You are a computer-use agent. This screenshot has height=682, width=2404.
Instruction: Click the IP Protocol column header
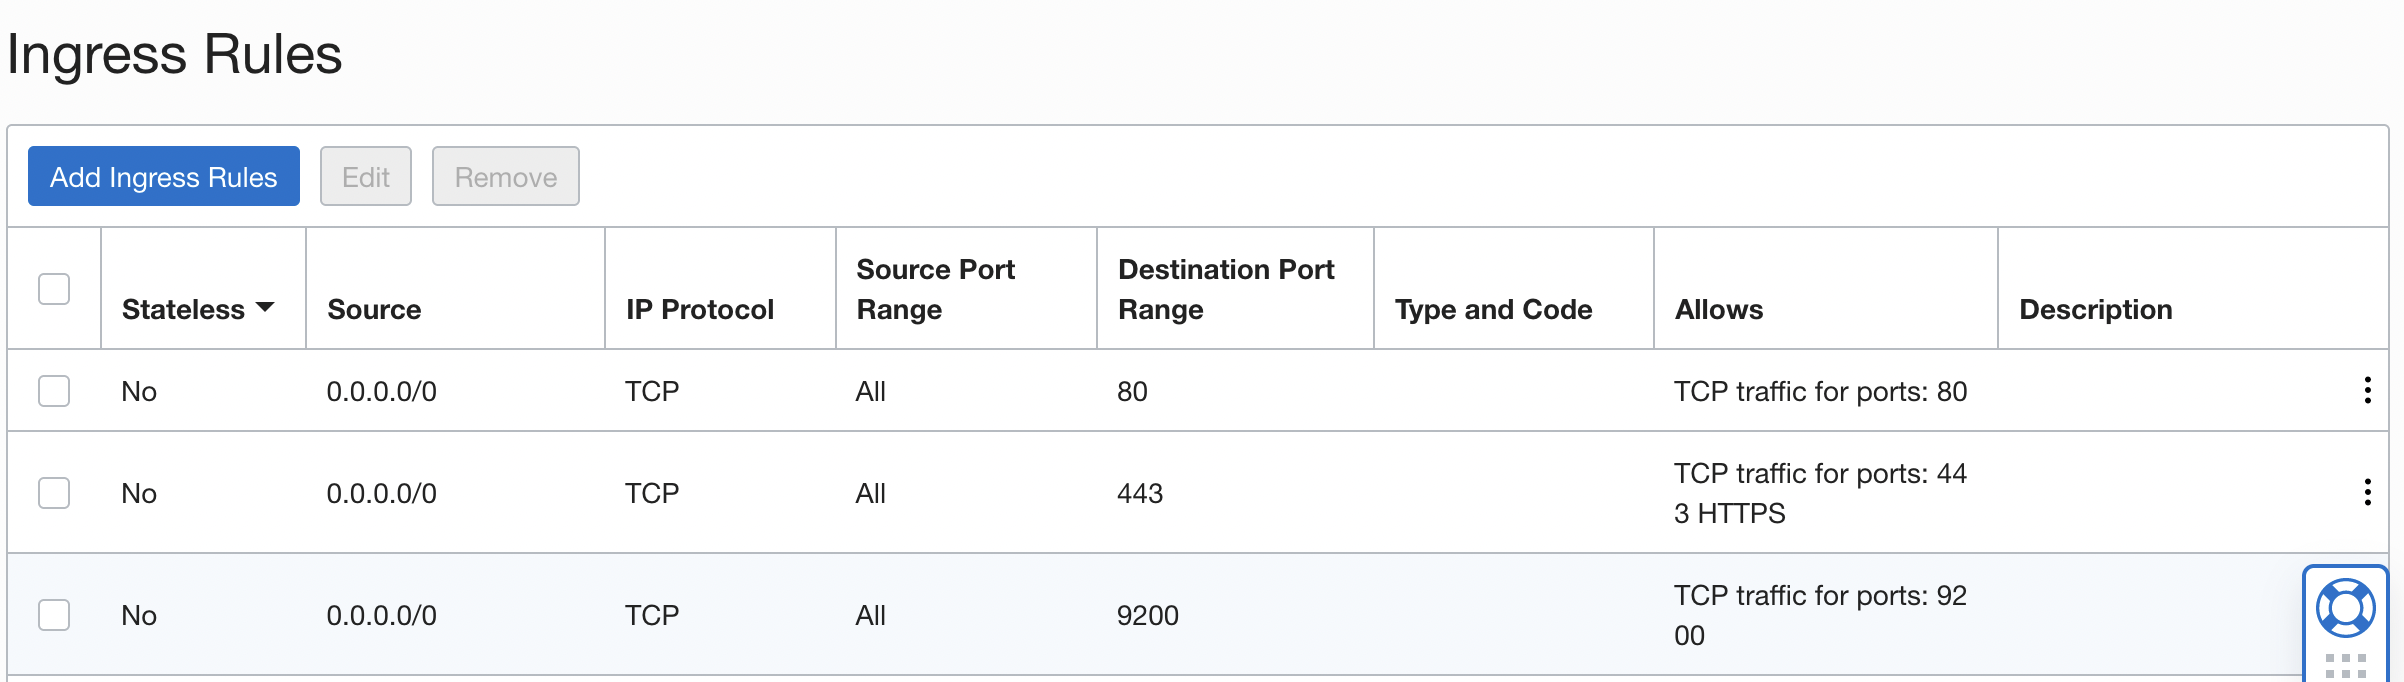pos(700,310)
